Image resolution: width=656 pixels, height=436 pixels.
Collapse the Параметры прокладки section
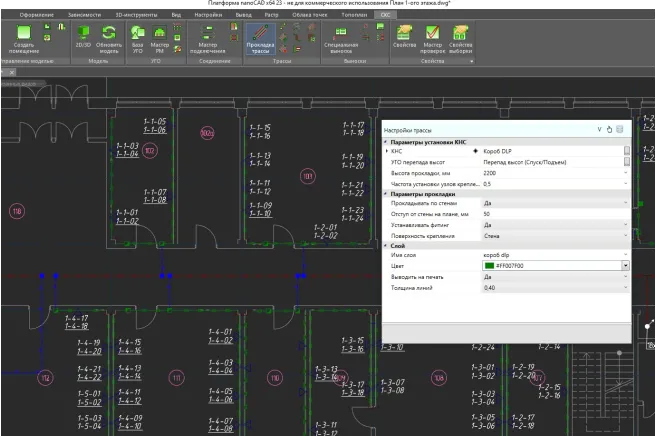(386, 193)
